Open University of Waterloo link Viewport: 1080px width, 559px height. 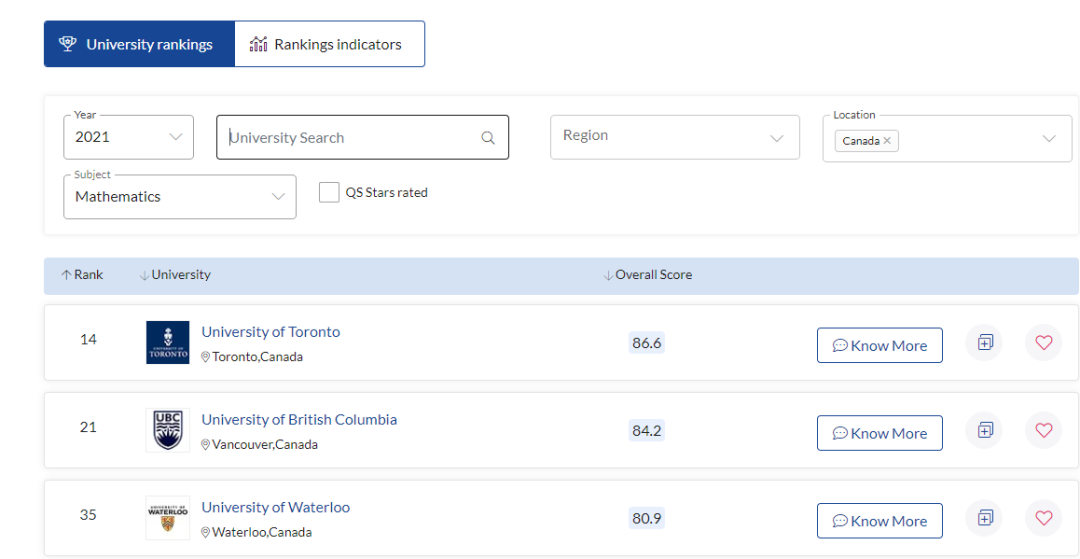(x=275, y=507)
